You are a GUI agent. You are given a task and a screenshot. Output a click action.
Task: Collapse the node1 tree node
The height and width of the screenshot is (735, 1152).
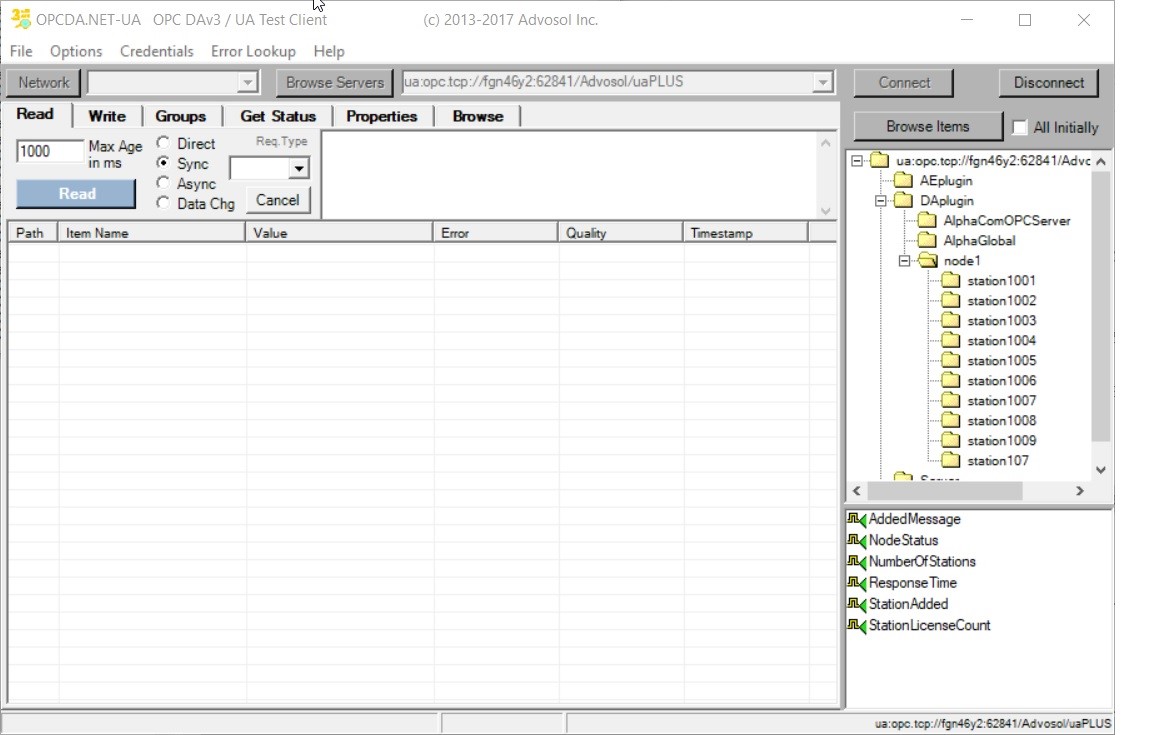(904, 261)
